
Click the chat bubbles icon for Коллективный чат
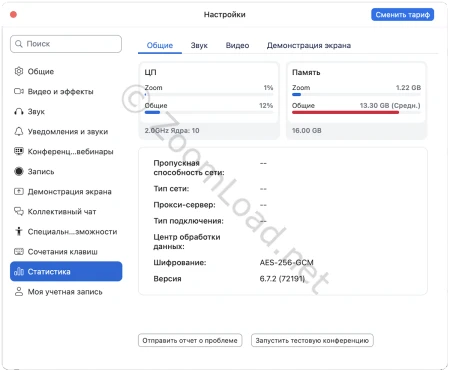(x=19, y=211)
